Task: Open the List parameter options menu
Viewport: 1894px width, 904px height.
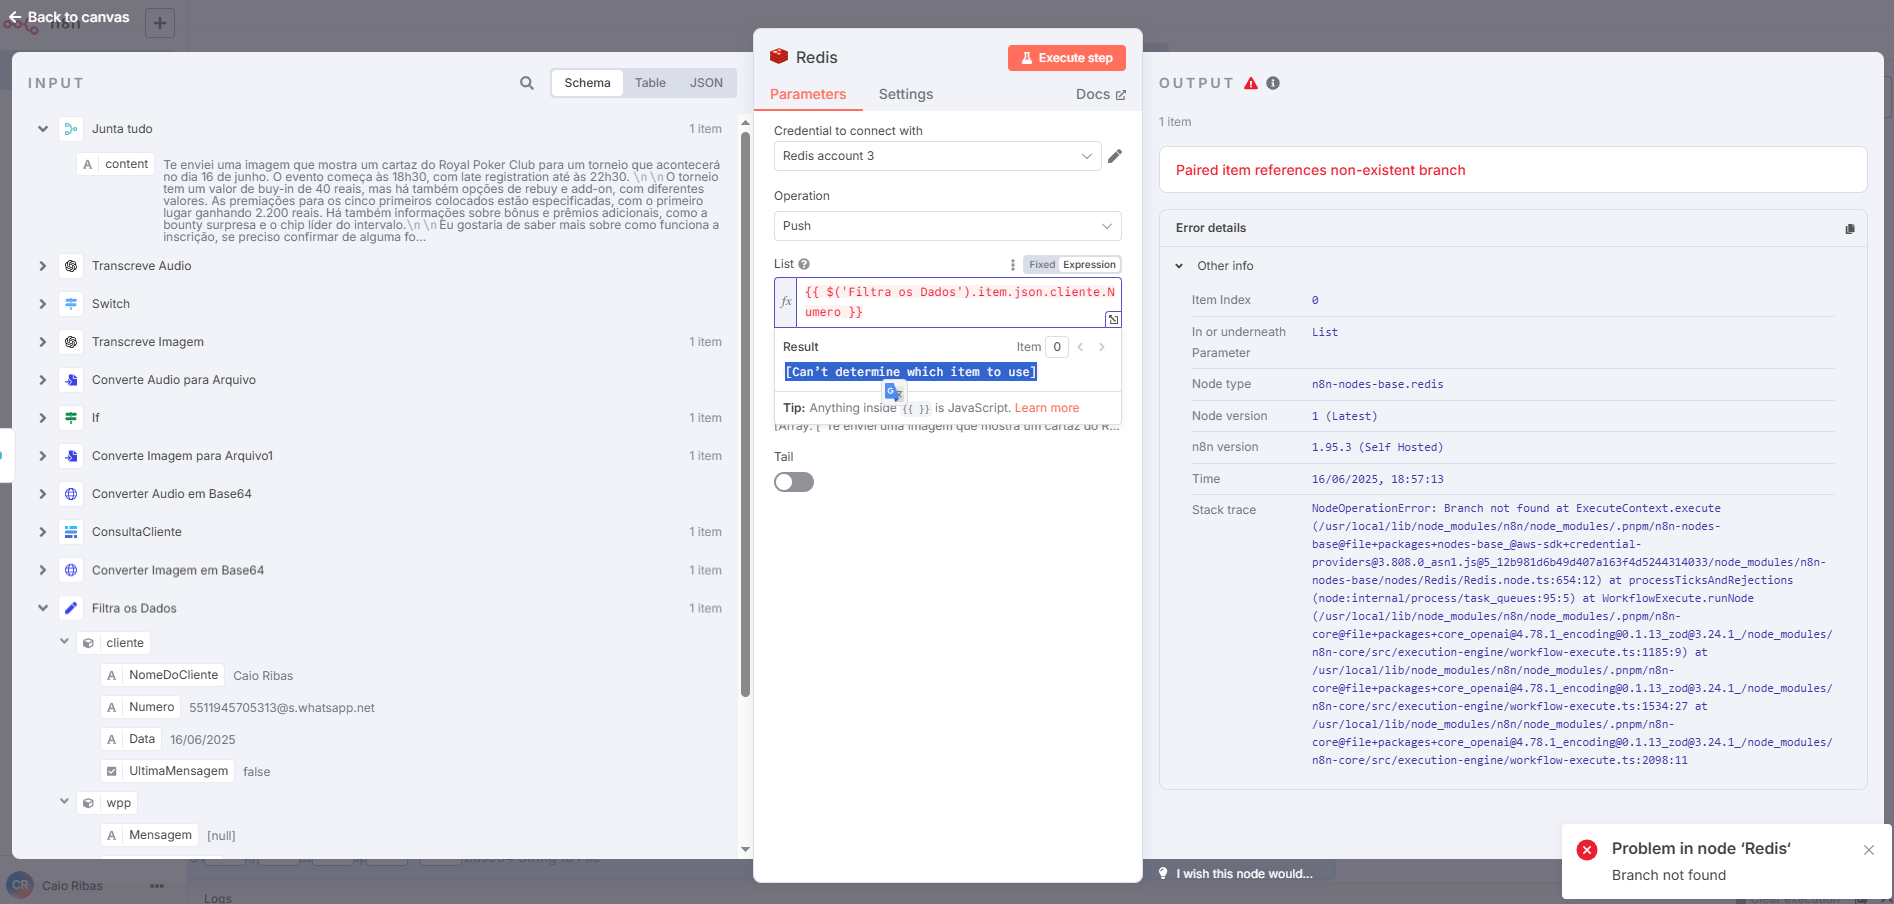Action: pyautogui.click(x=1012, y=265)
